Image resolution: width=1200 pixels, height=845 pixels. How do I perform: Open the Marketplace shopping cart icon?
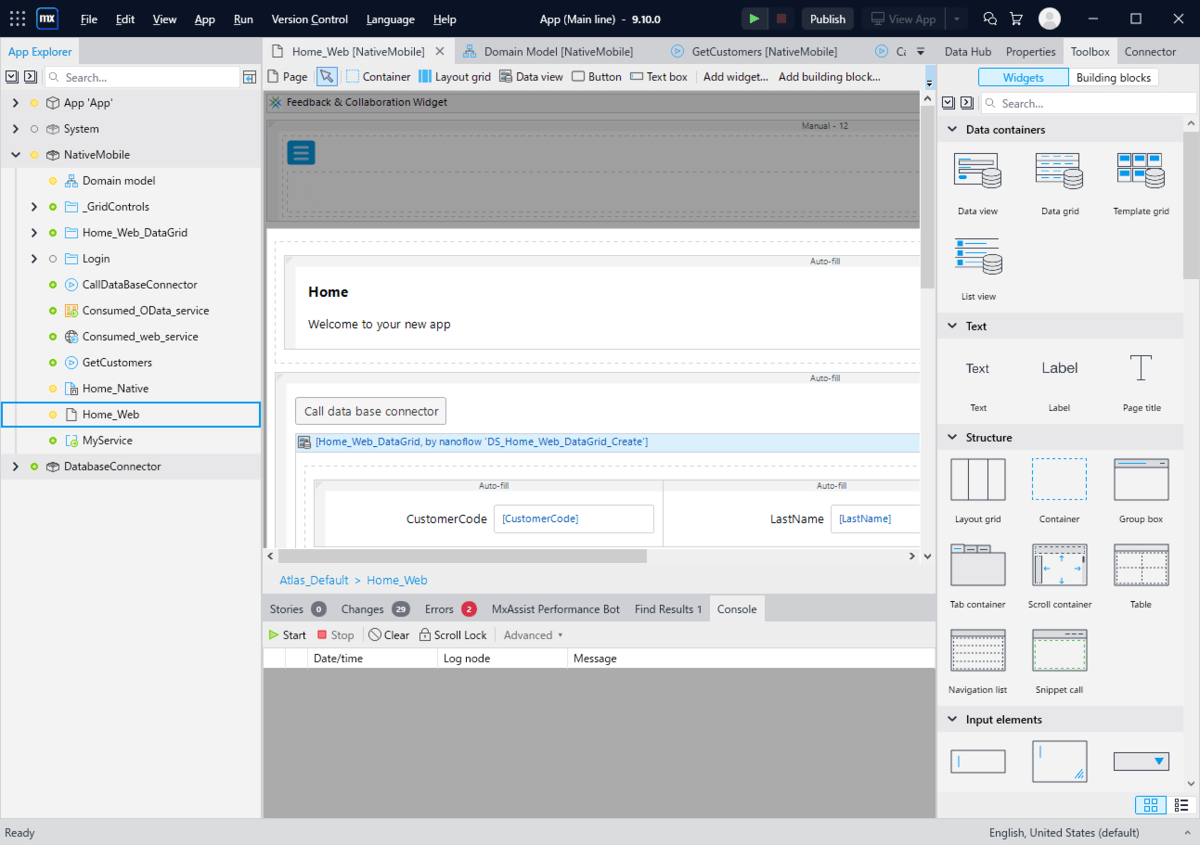1019,18
